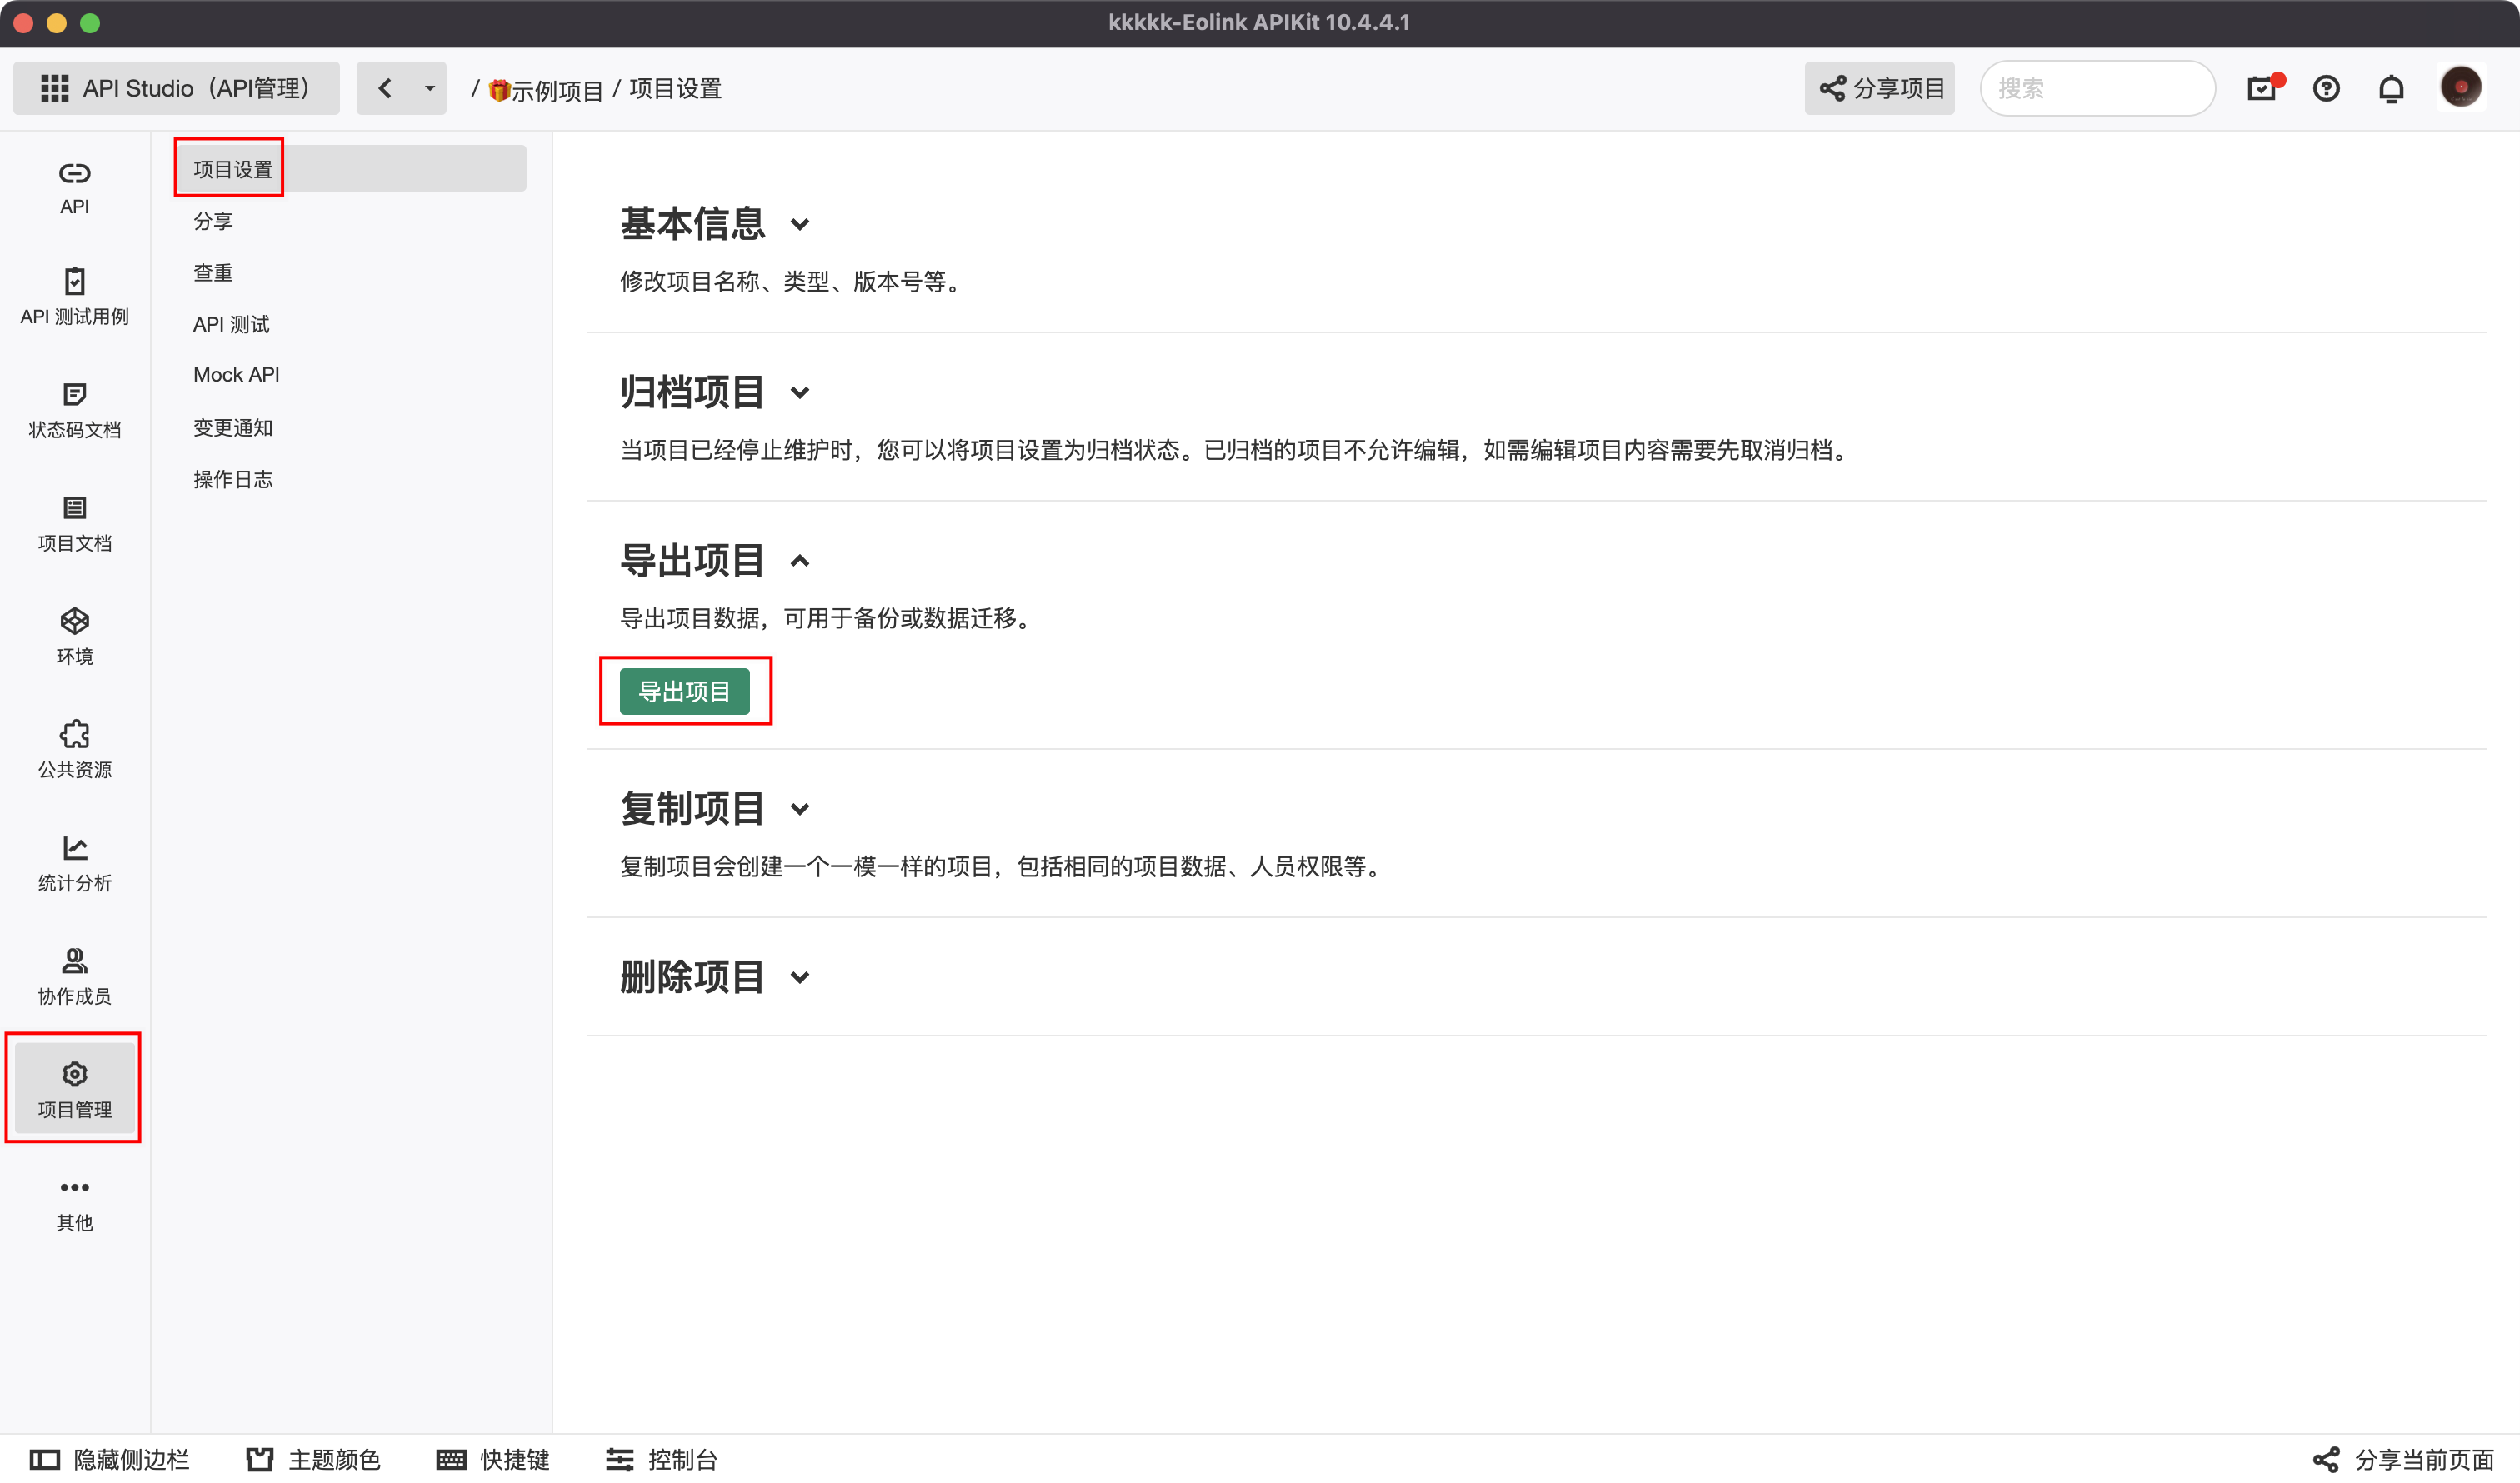Image resolution: width=2520 pixels, height=1483 pixels.
Task: Click 分享项目 at the top right
Action: click(x=1880, y=88)
